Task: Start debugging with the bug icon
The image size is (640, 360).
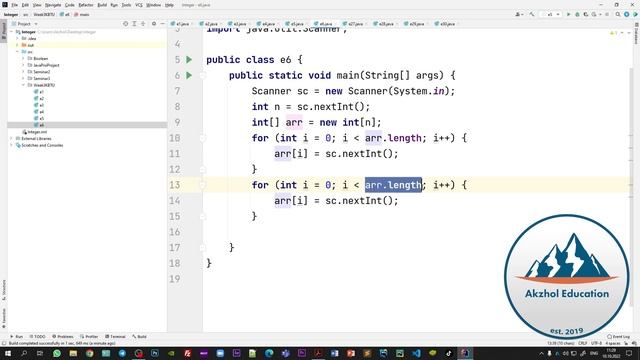Action: tap(577, 14)
